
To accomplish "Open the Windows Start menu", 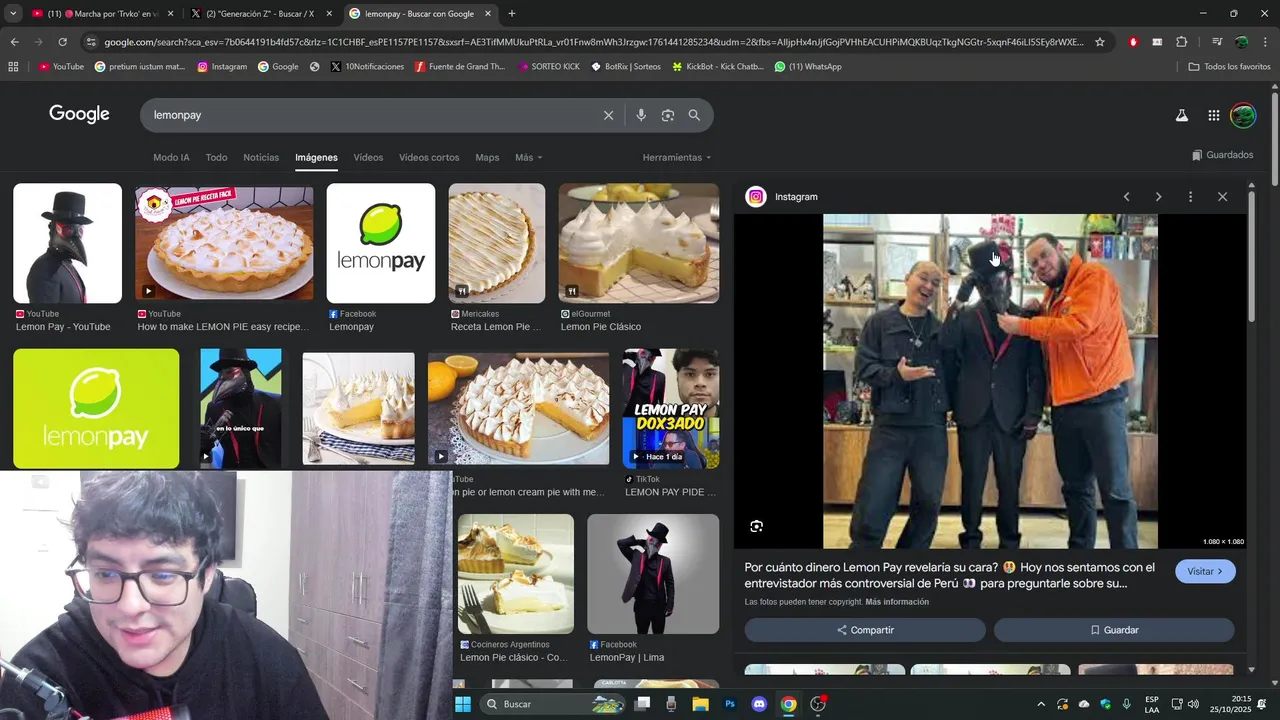I will (462, 704).
